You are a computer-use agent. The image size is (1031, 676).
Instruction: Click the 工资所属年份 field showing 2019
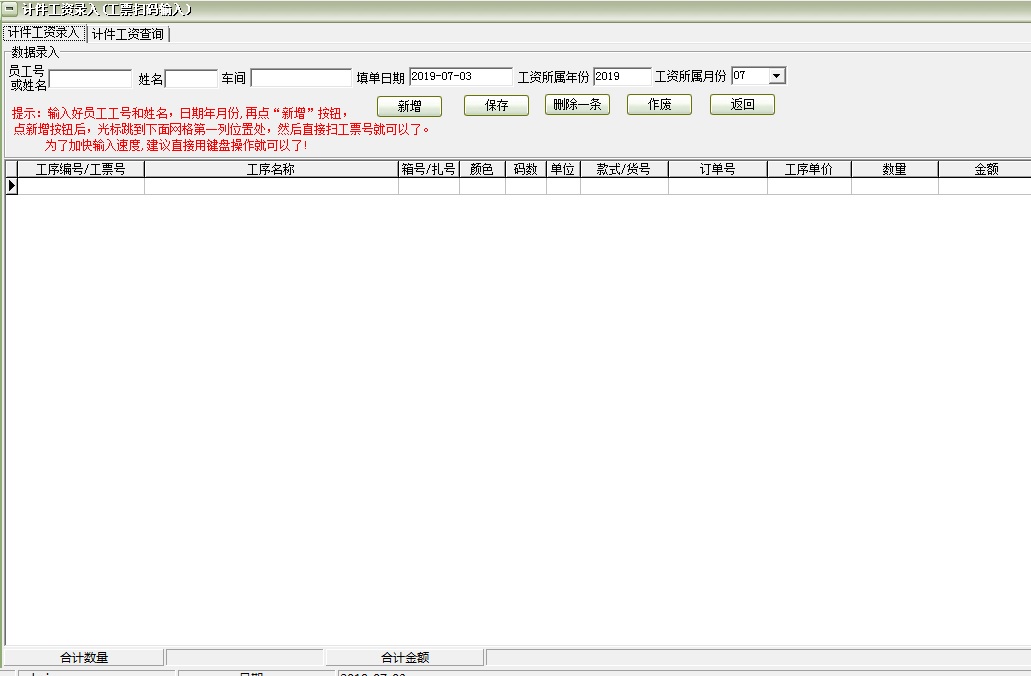(621, 76)
